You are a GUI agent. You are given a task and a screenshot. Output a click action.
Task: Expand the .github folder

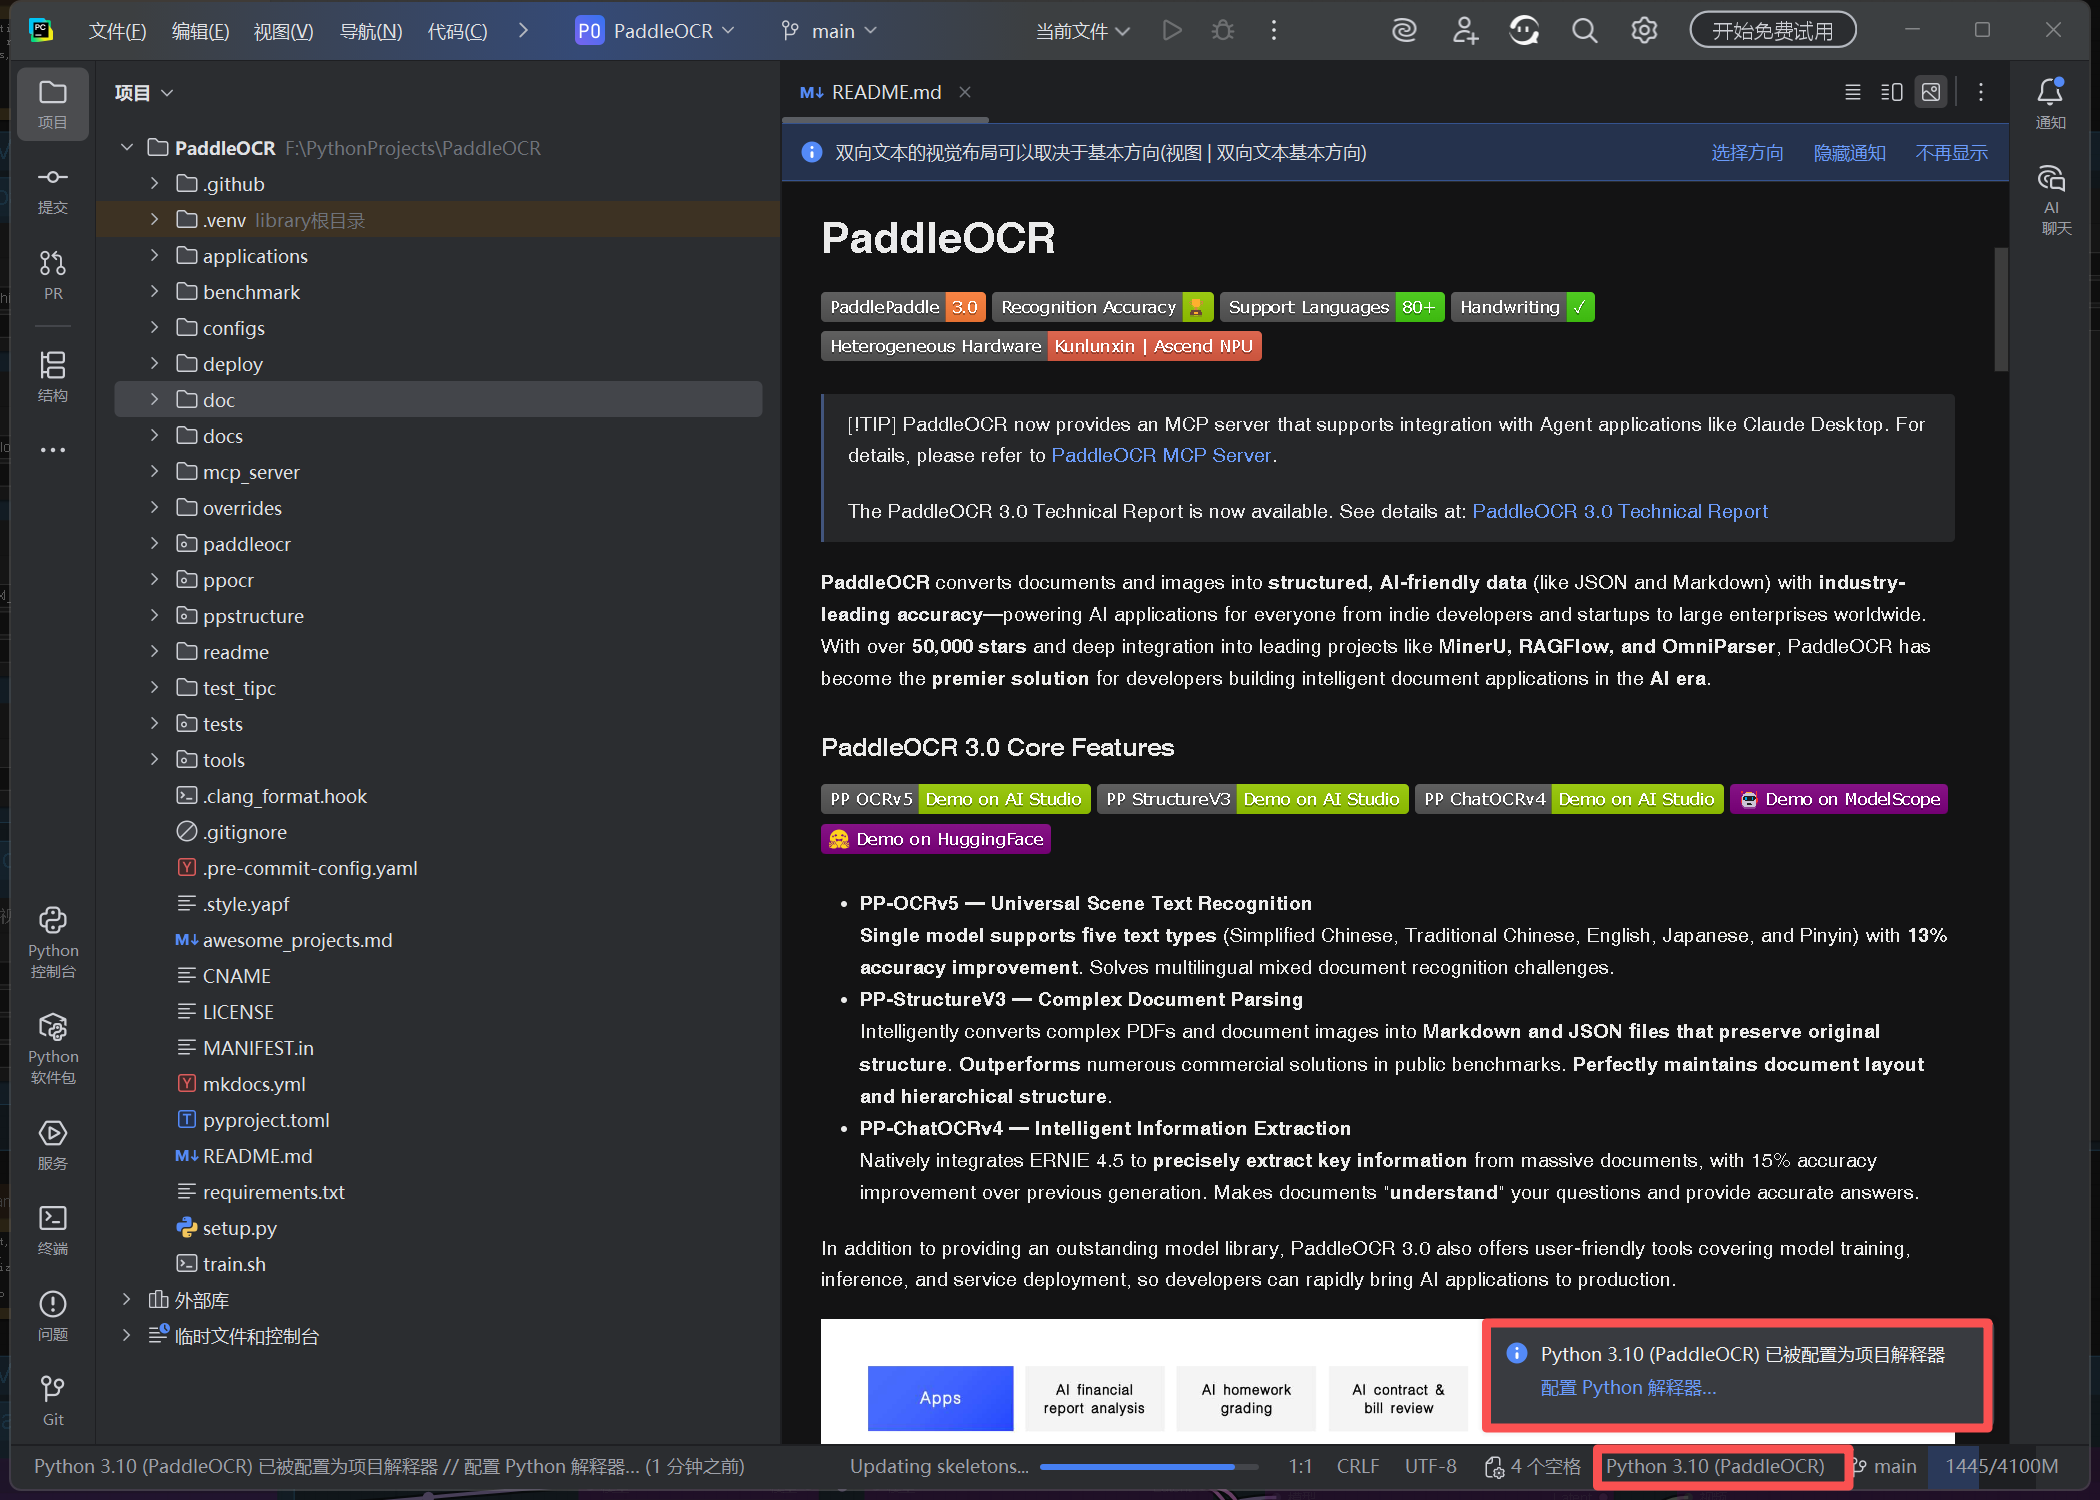click(x=154, y=183)
